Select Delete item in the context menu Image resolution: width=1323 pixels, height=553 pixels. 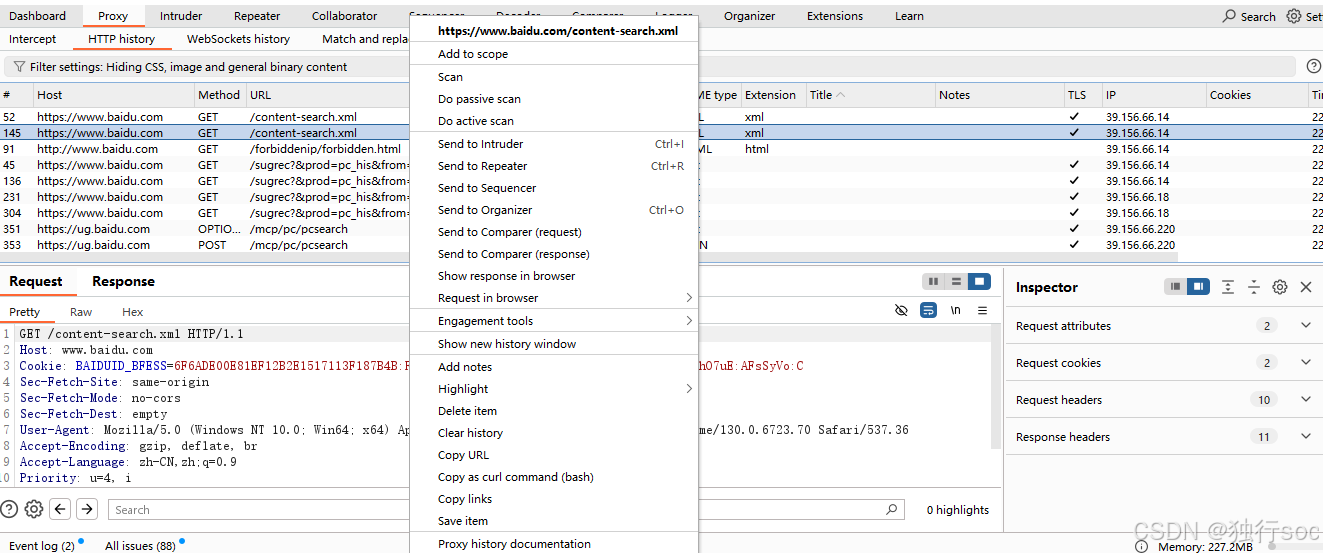553,411
